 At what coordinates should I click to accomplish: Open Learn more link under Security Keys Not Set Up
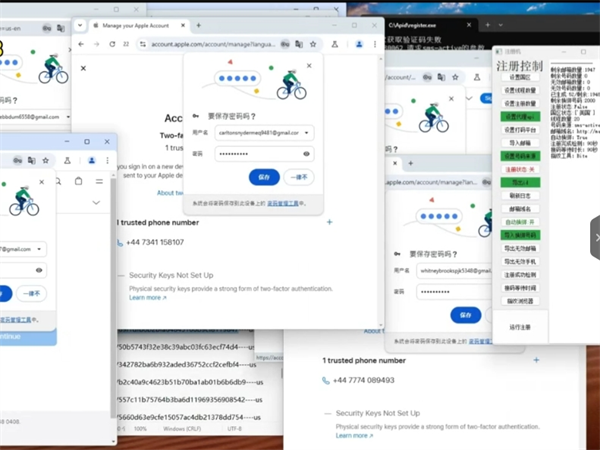147,298
